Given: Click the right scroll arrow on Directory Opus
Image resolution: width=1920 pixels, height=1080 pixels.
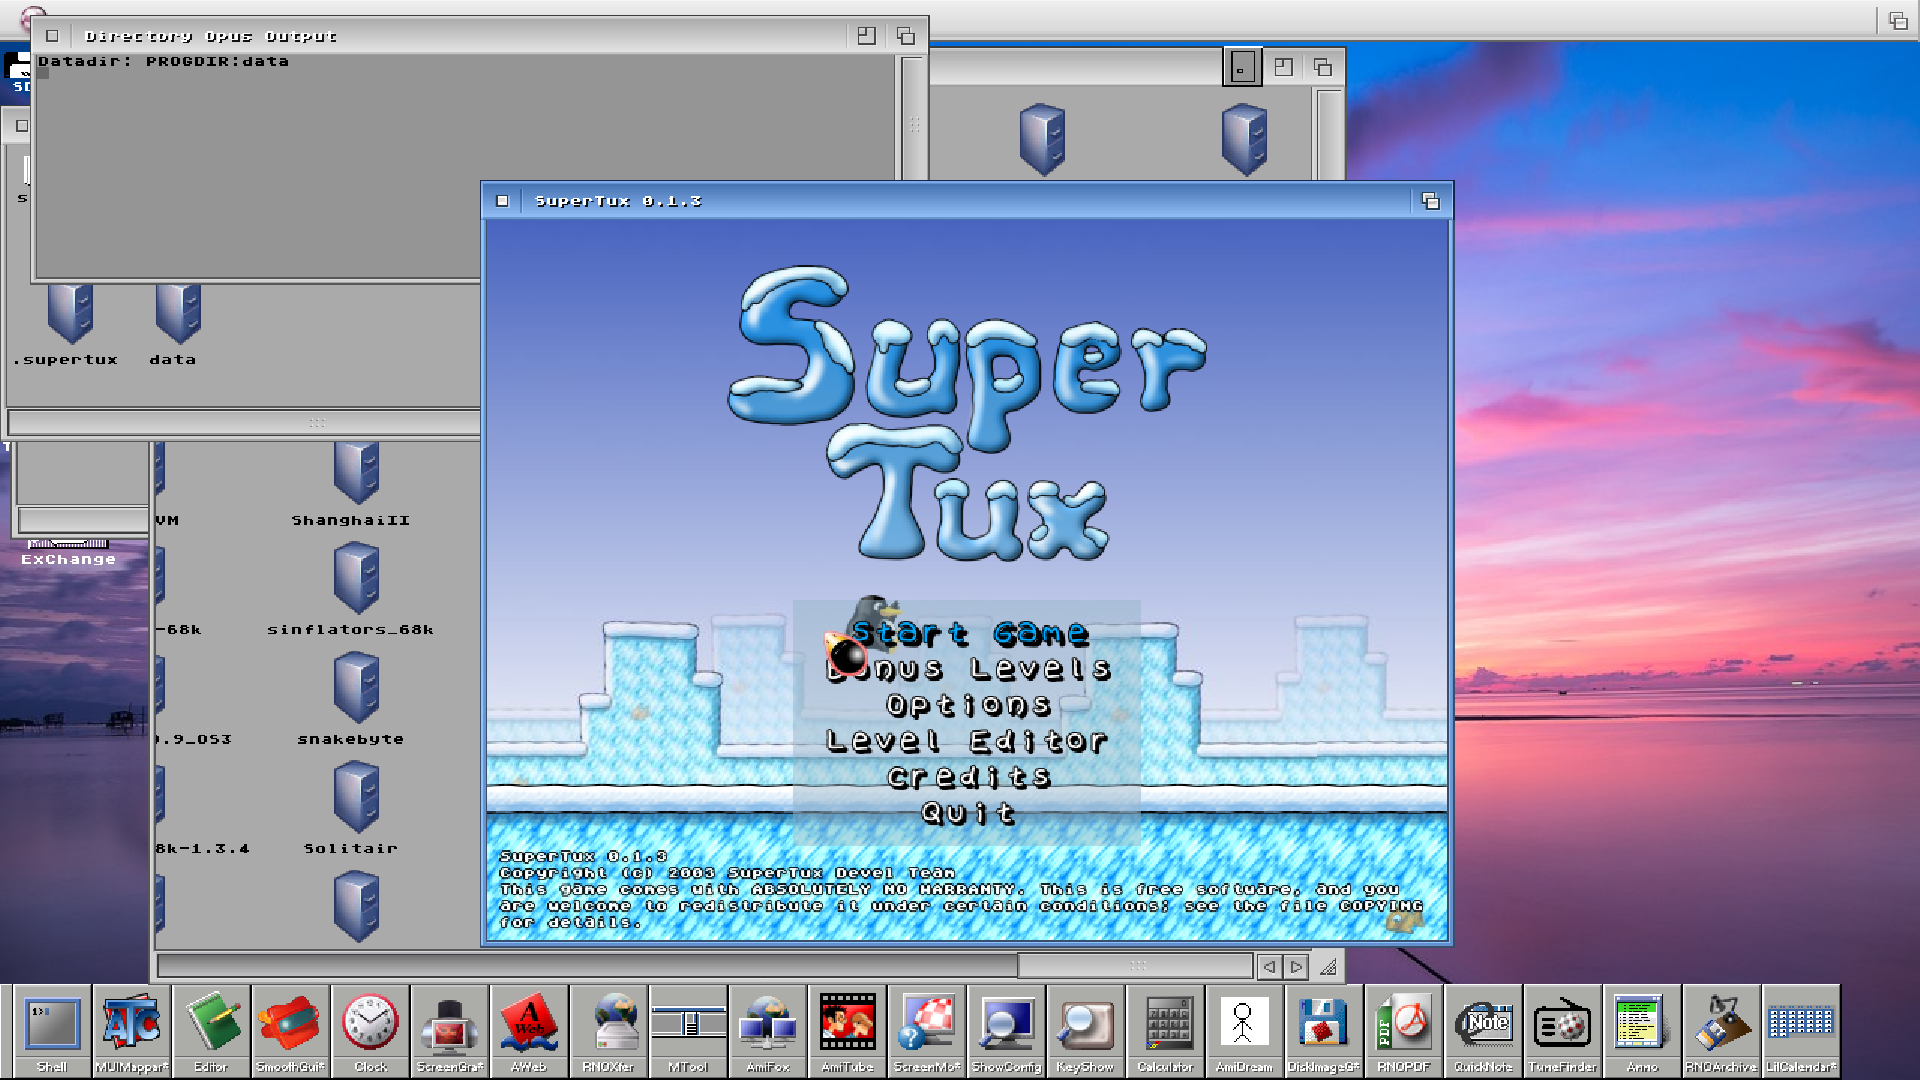Looking at the screenshot, I should pyautogui.click(x=1295, y=966).
